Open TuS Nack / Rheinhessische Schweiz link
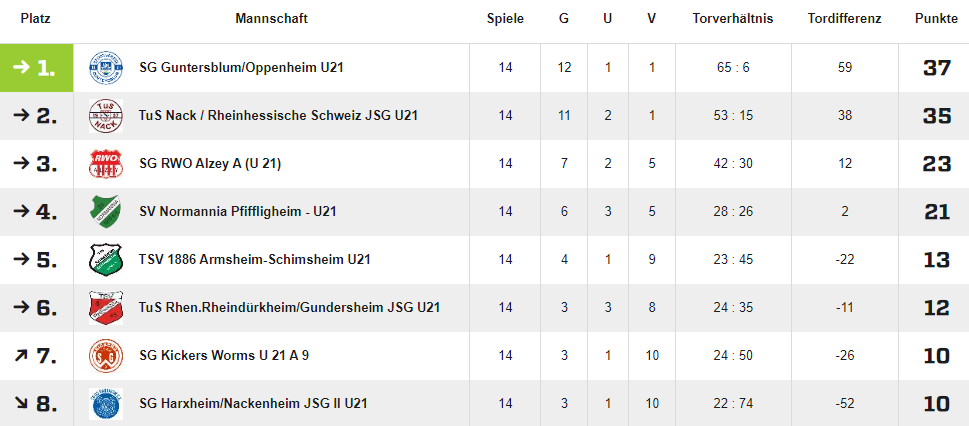This screenshot has height=426, width=969. tap(278, 115)
